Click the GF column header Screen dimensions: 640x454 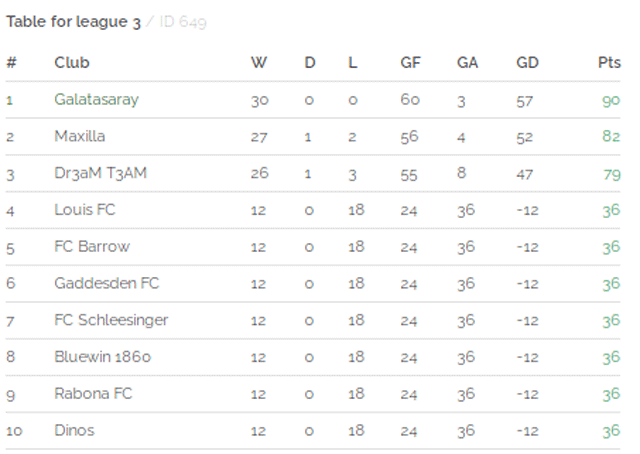click(410, 62)
